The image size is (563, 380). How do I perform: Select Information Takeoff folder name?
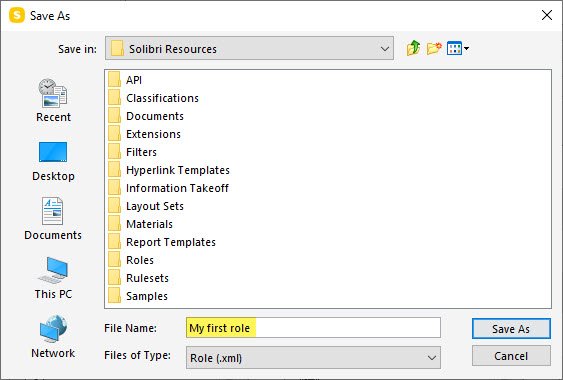pos(177,188)
